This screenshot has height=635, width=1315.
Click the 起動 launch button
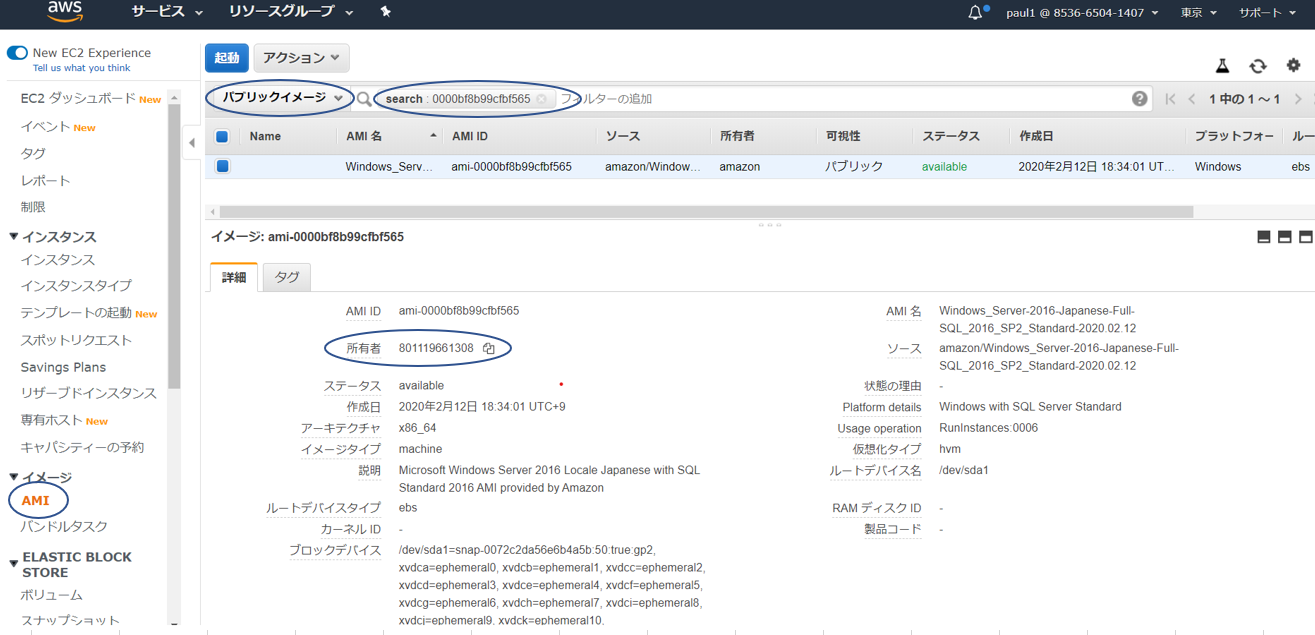pyautogui.click(x=227, y=58)
